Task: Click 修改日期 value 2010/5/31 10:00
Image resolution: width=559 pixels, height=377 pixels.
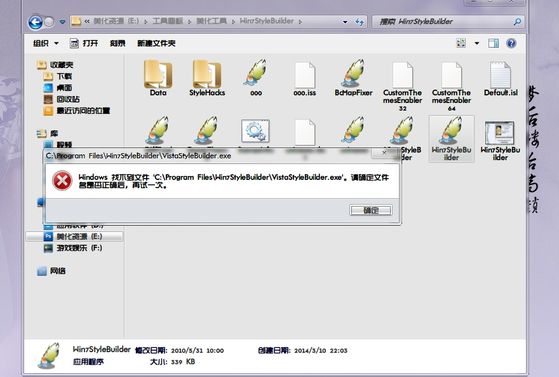Action: 197,351
